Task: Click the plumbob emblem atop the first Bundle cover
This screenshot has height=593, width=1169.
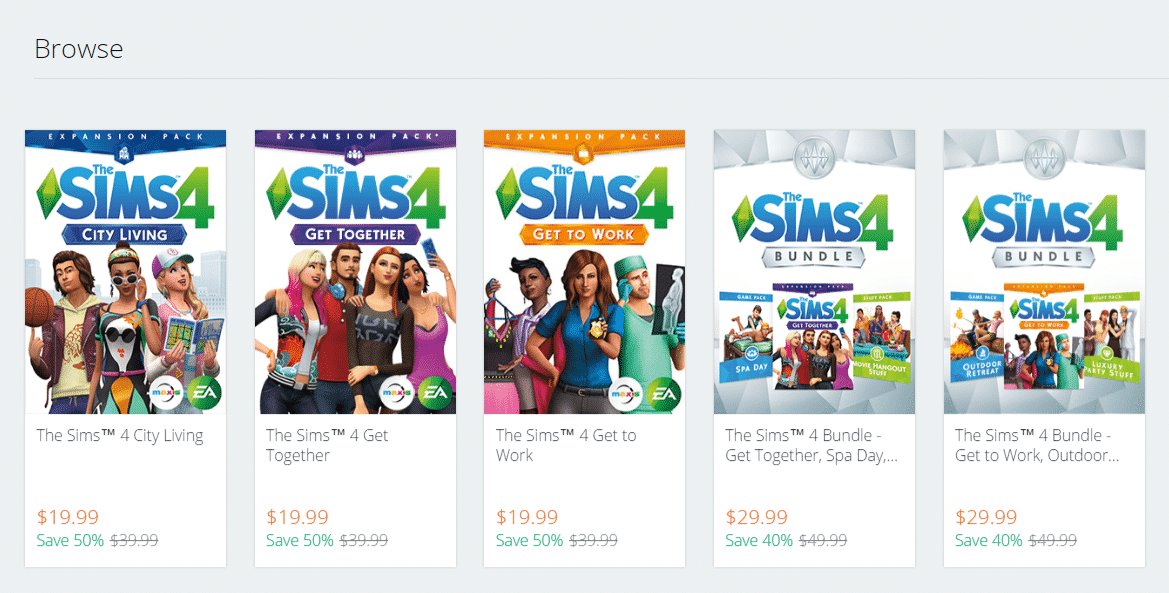Action: (x=813, y=160)
